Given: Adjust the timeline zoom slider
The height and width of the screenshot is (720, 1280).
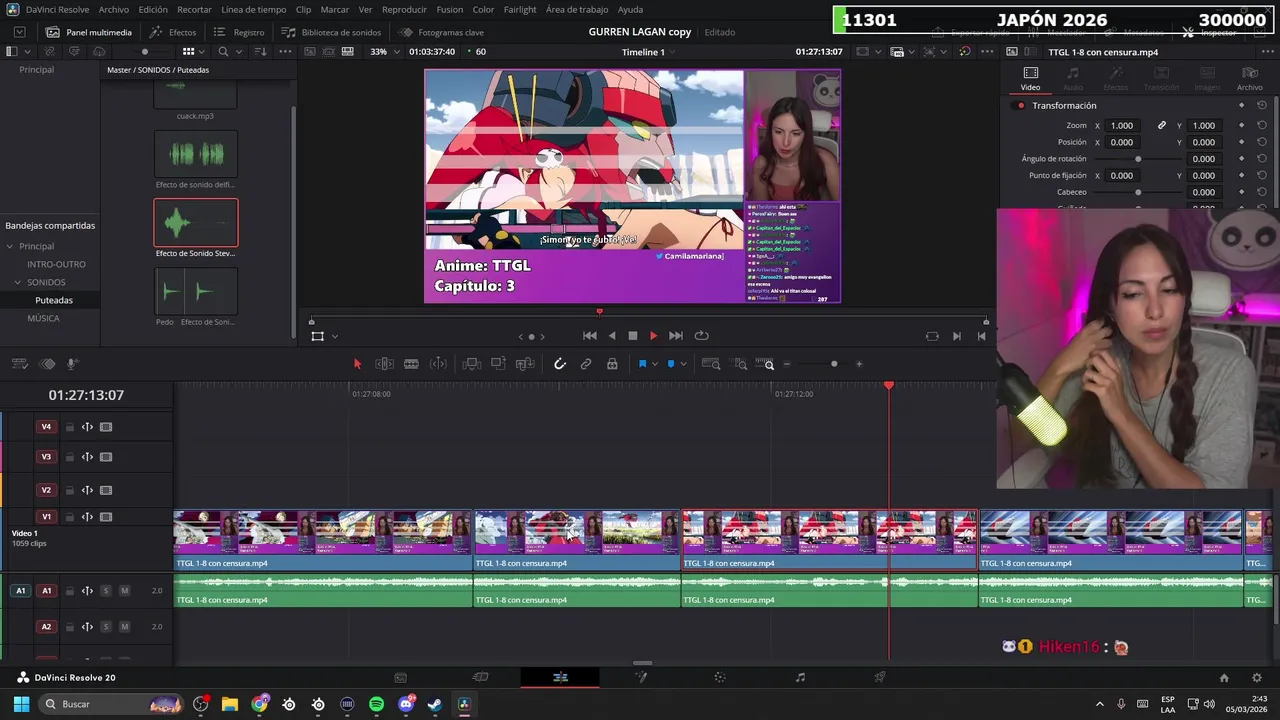Looking at the screenshot, I should click(x=823, y=364).
